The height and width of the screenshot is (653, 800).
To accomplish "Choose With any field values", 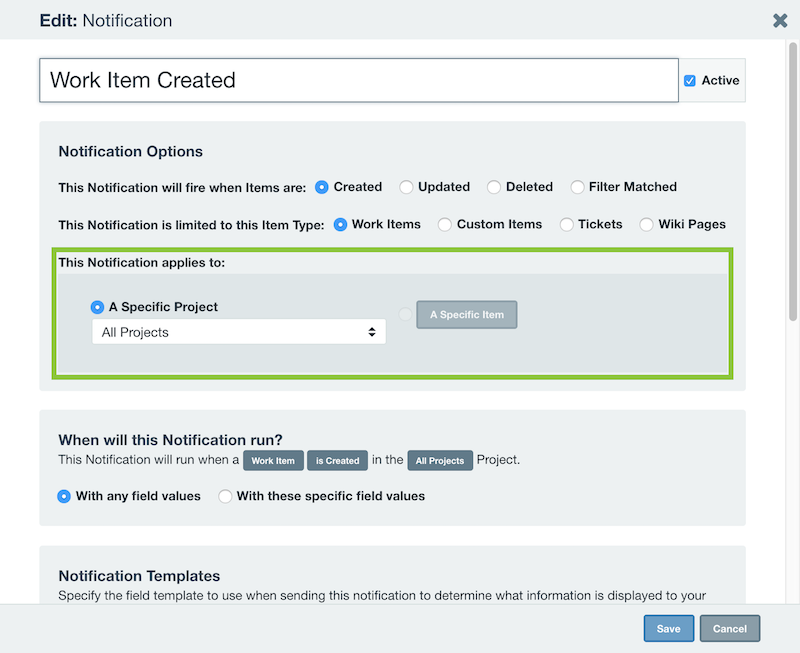I will (64, 496).
